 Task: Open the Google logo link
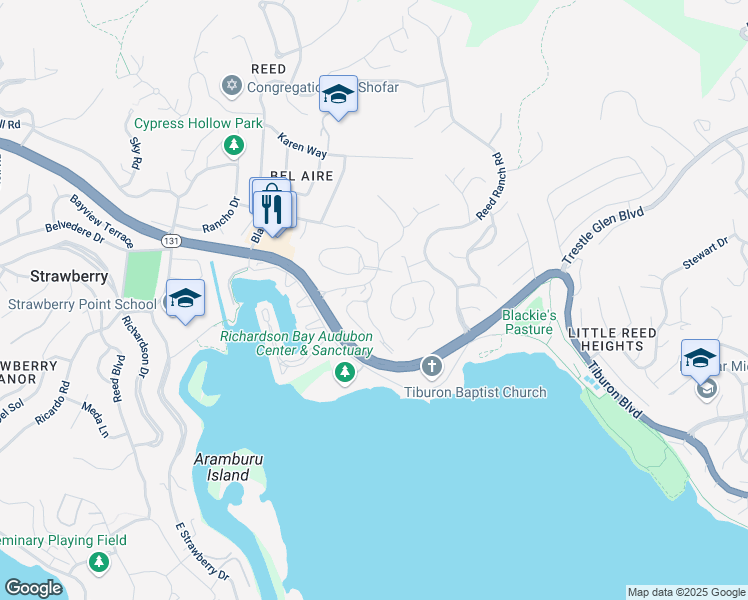pos(33,588)
